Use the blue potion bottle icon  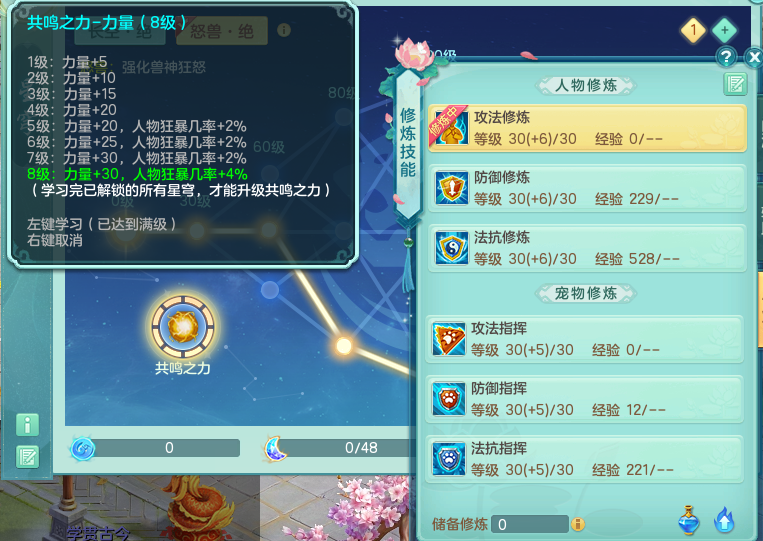coord(689,520)
